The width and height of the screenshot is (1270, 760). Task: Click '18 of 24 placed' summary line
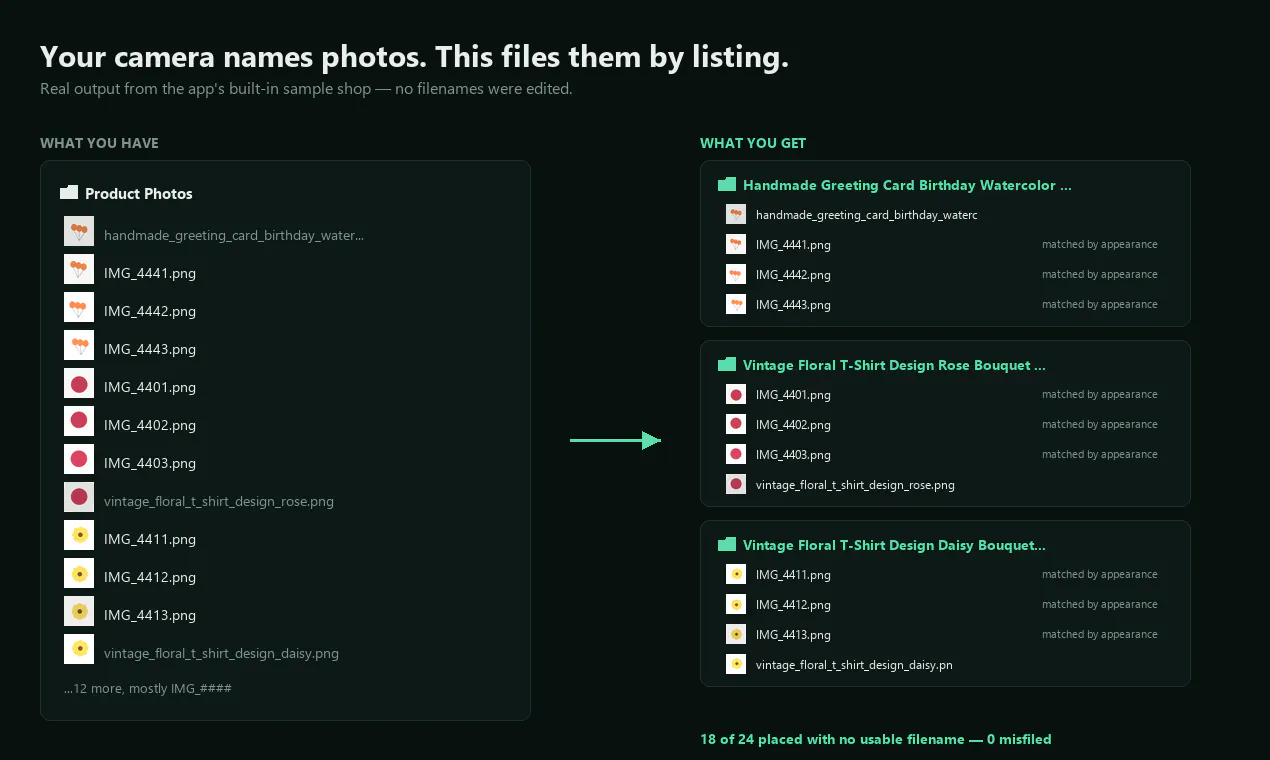(876, 739)
